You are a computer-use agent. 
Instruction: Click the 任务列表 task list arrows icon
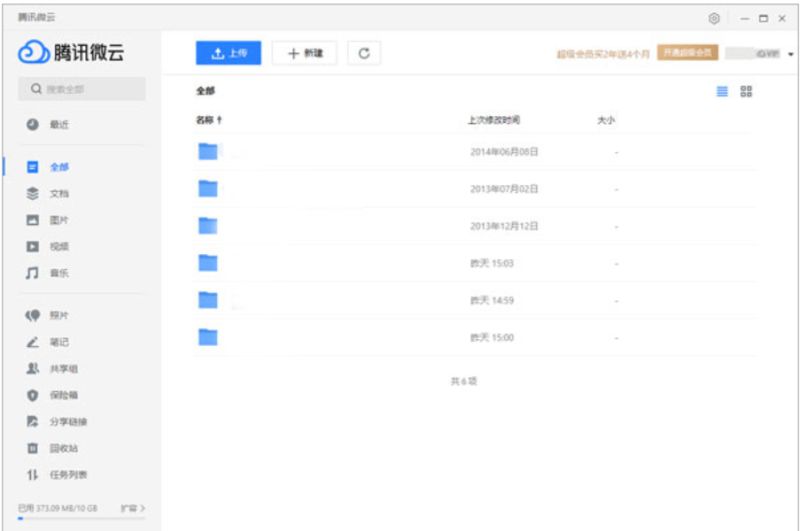[33, 475]
